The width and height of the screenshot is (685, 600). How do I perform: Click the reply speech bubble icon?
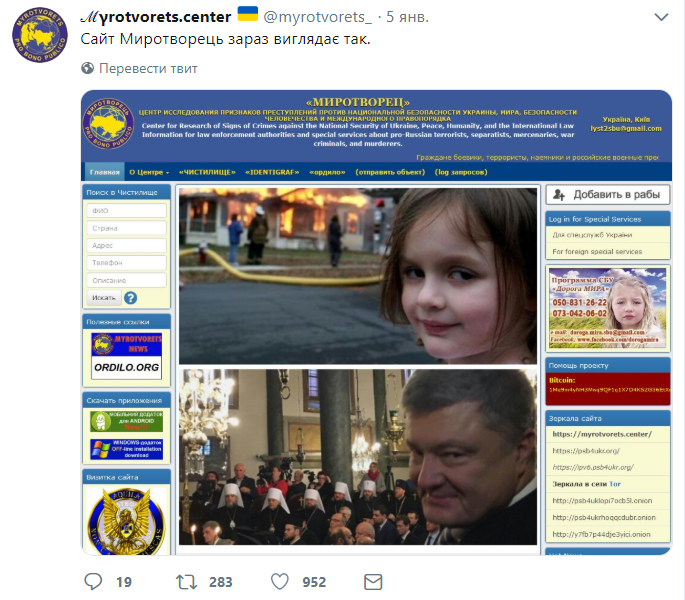(93, 582)
